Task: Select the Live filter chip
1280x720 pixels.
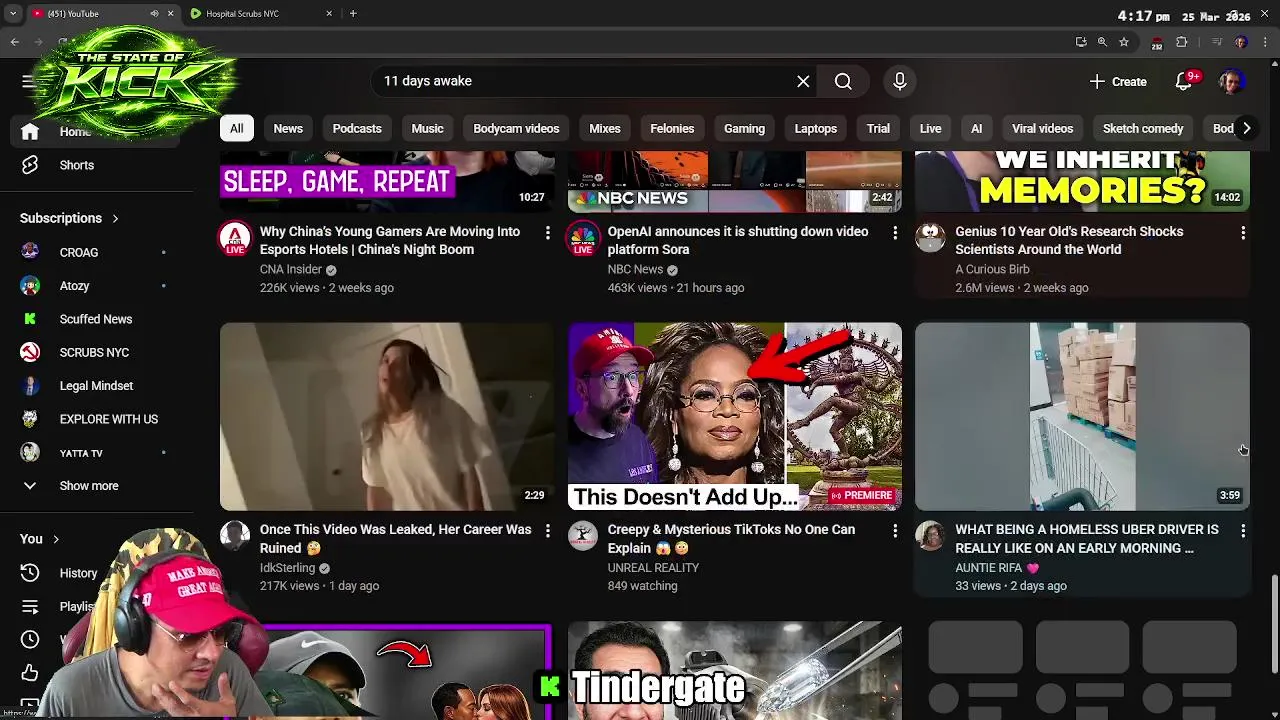Action: pos(931,128)
